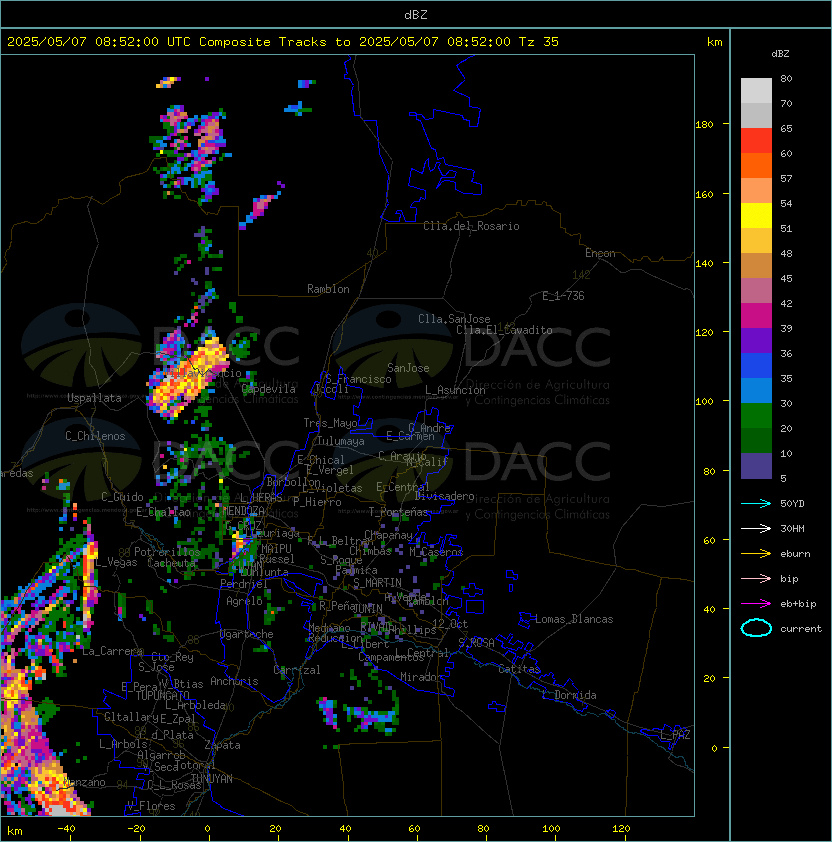Click the 'Capdevila' place label
Viewport: 832px width, 842px height.
pyautogui.click(x=269, y=389)
